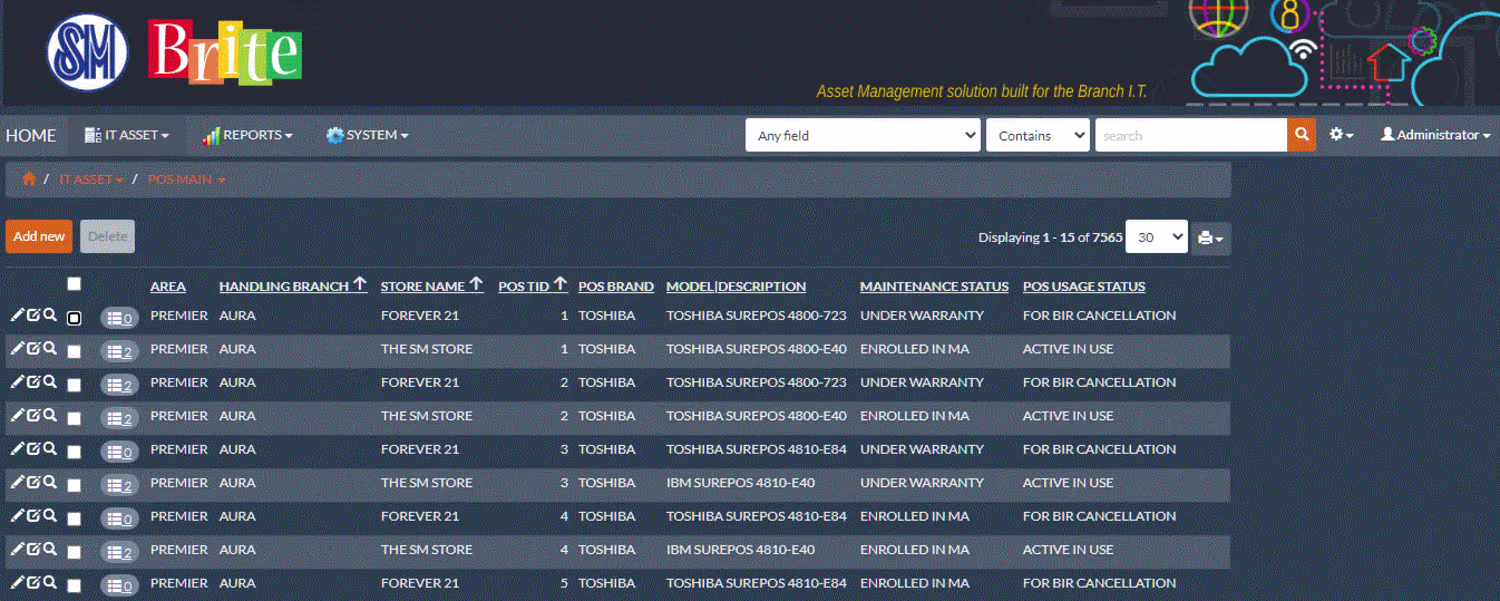Open the Any field search dropdown

863,135
